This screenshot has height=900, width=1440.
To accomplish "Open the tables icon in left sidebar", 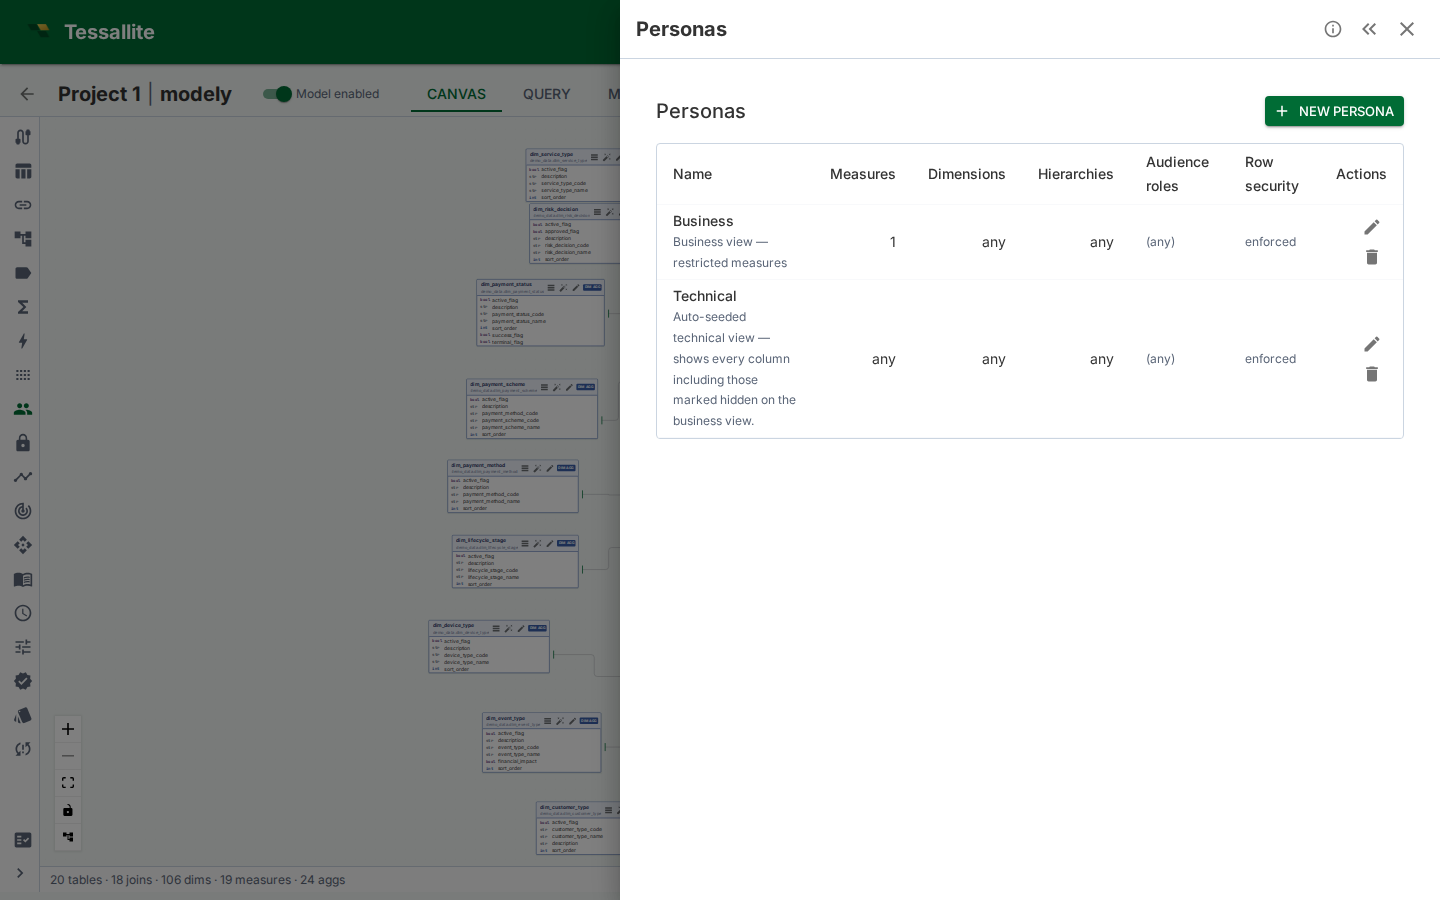I will click(22, 171).
